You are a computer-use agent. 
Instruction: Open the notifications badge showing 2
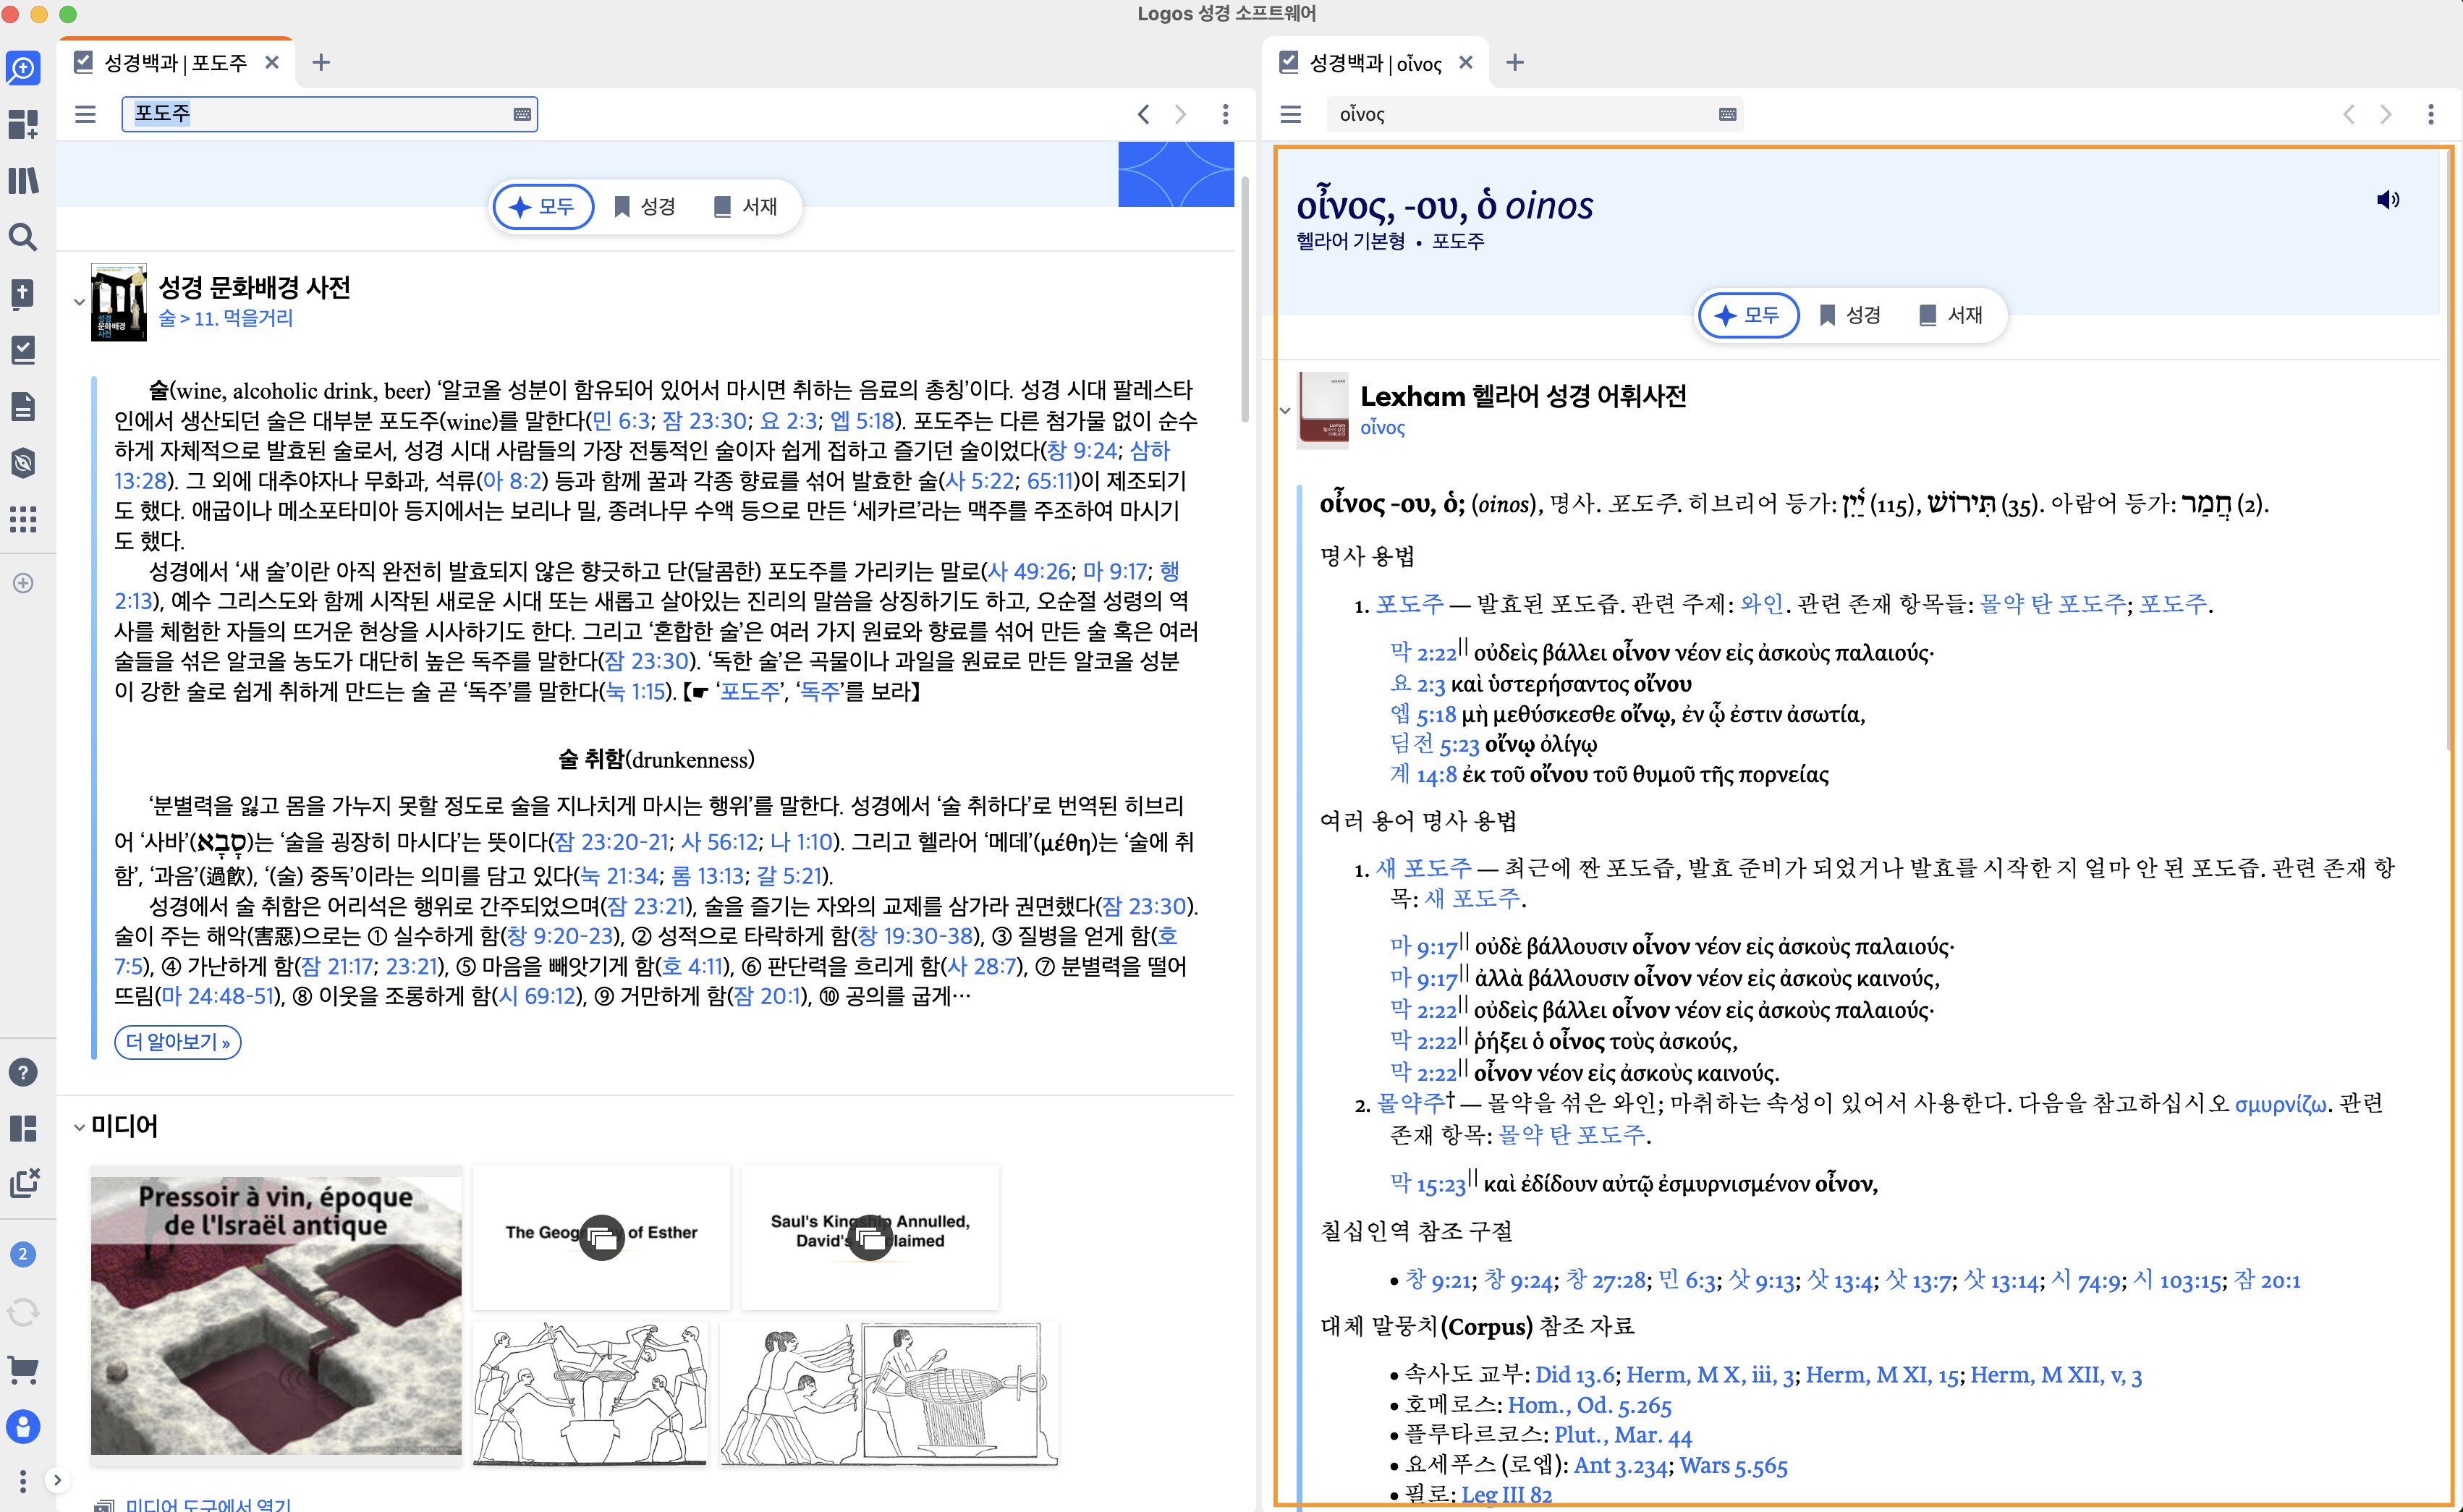23,1254
